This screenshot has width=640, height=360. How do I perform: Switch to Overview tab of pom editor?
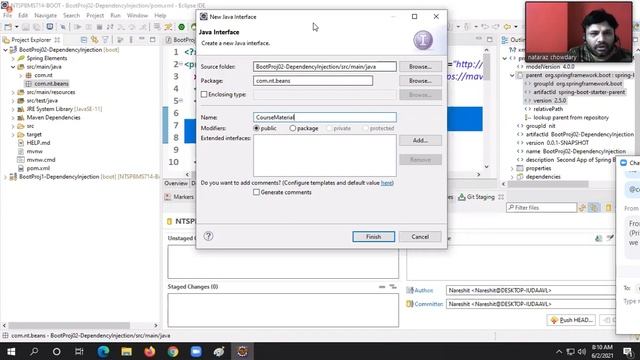coord(176,184)
